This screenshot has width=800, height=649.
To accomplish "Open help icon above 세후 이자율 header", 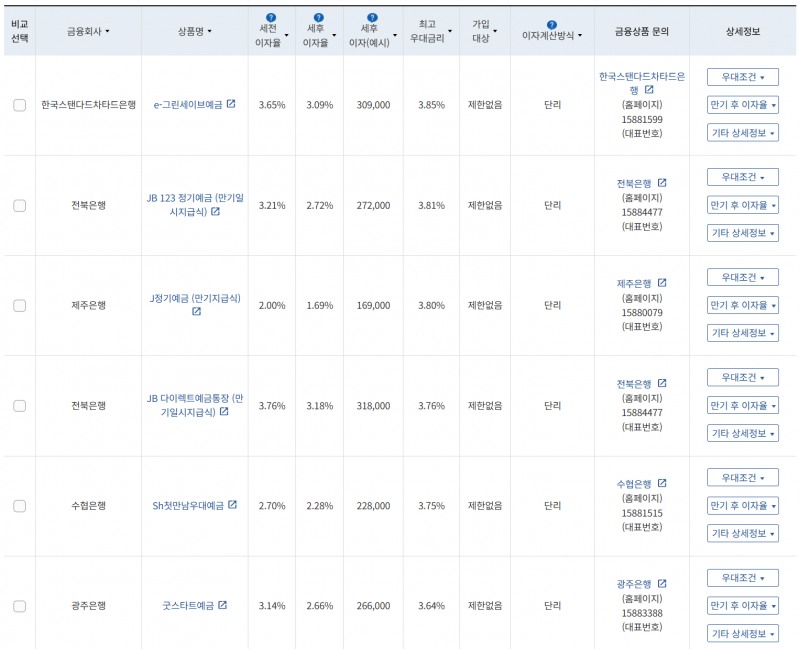I will [319, 18].
